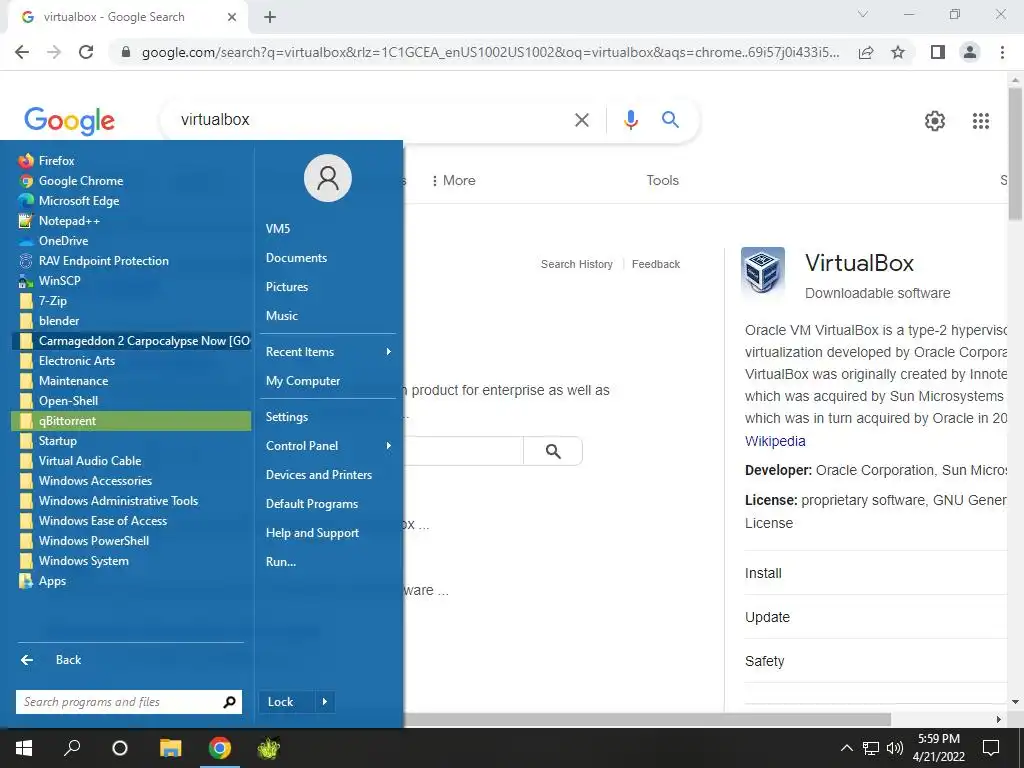Image resolution: width=1024 pixels, height=768 pixels.
Task: Open the notification center icon
Action: (991, 748)
